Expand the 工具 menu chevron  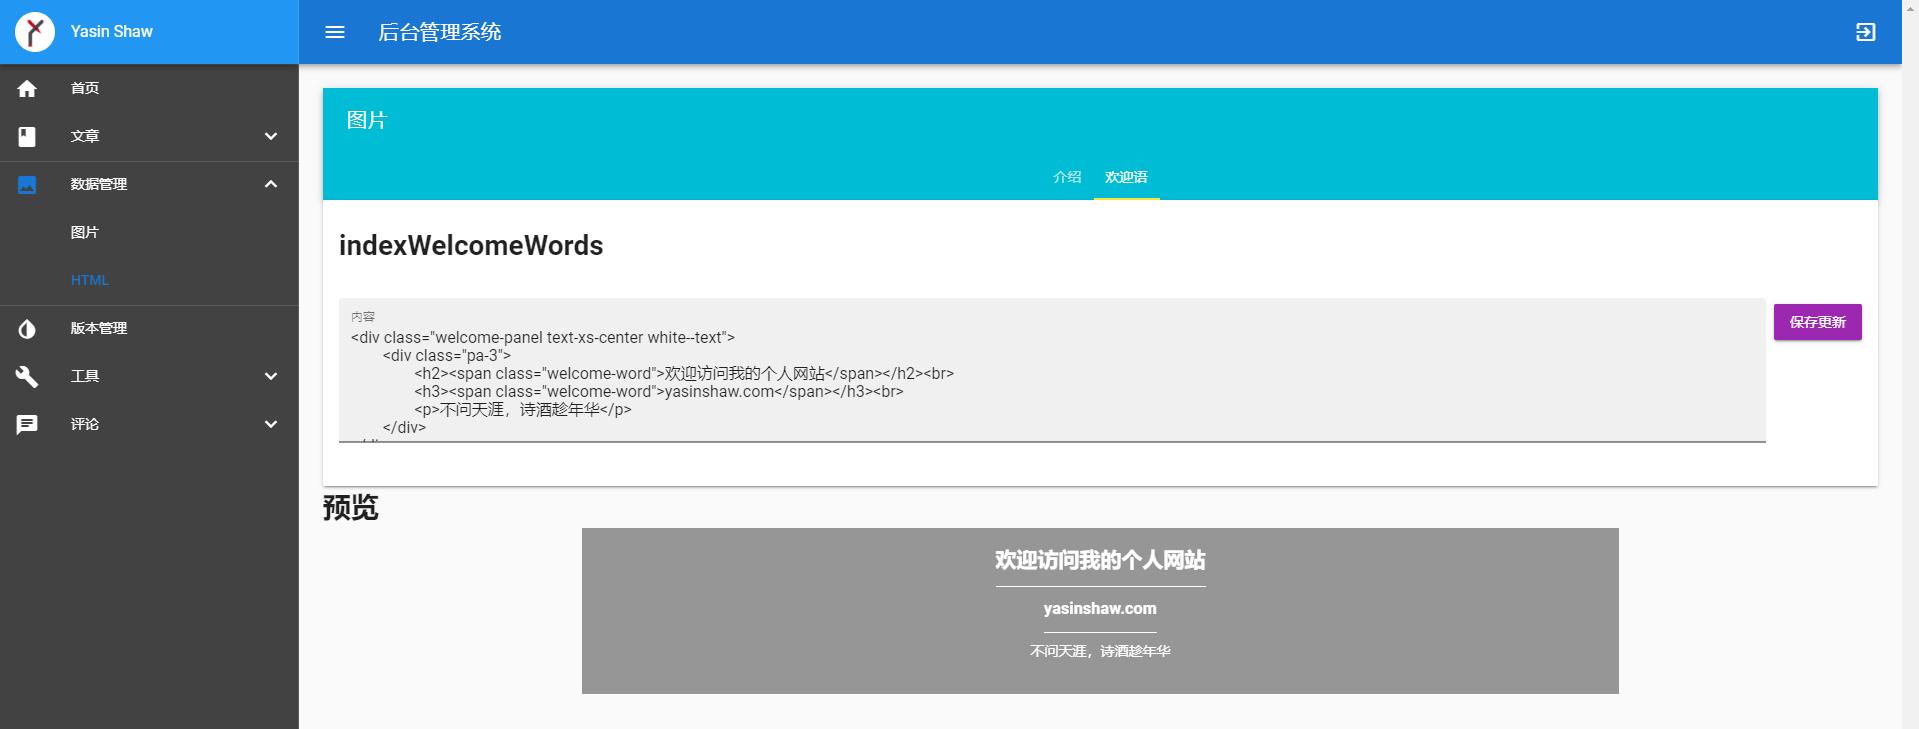pyautogui.click(x=271, y=376)
